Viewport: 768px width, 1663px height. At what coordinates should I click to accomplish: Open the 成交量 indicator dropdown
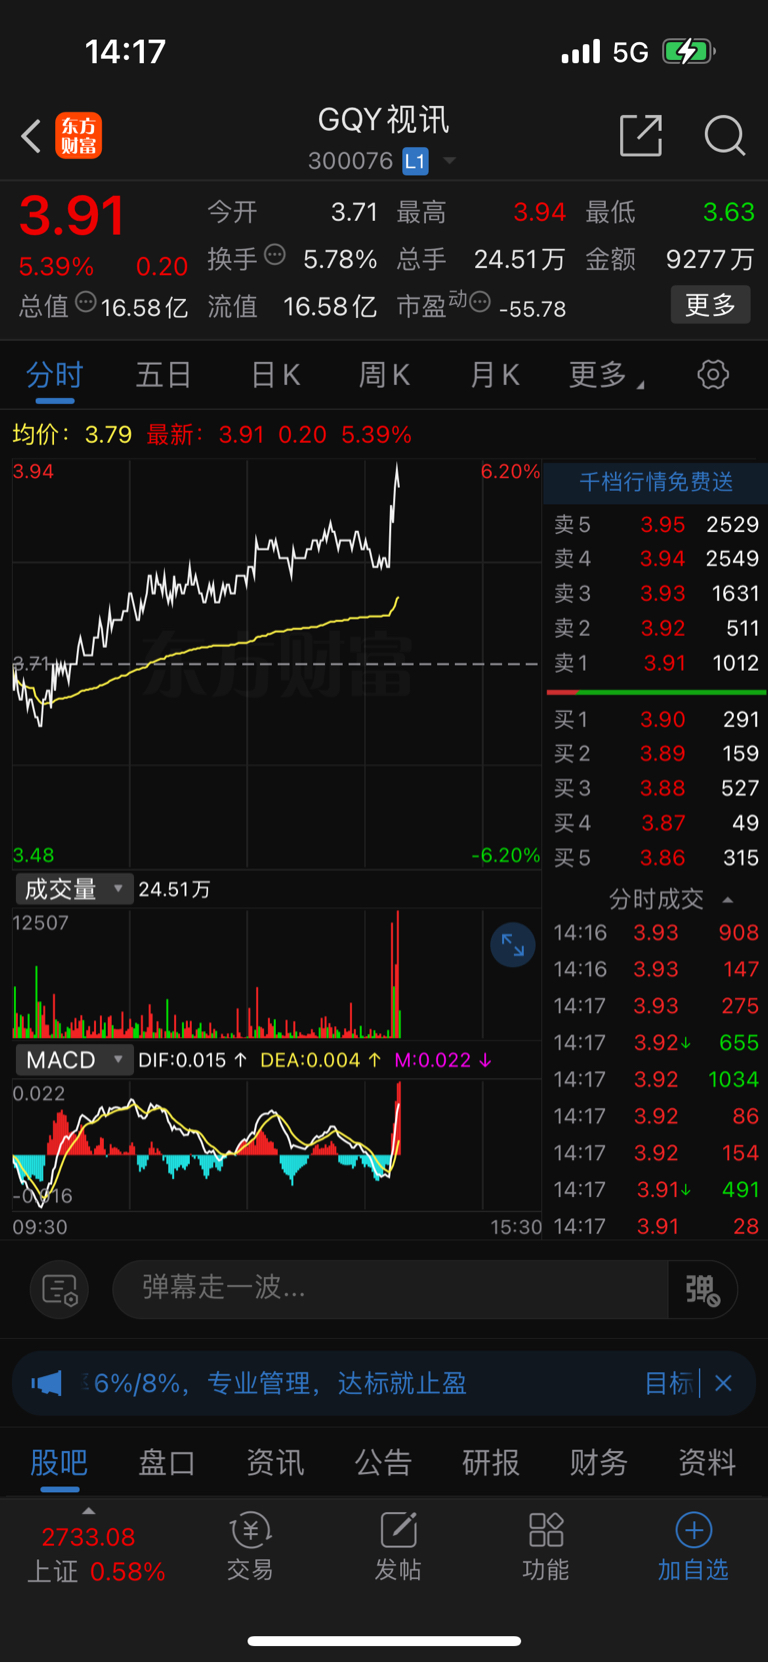(x=74, y=889)
